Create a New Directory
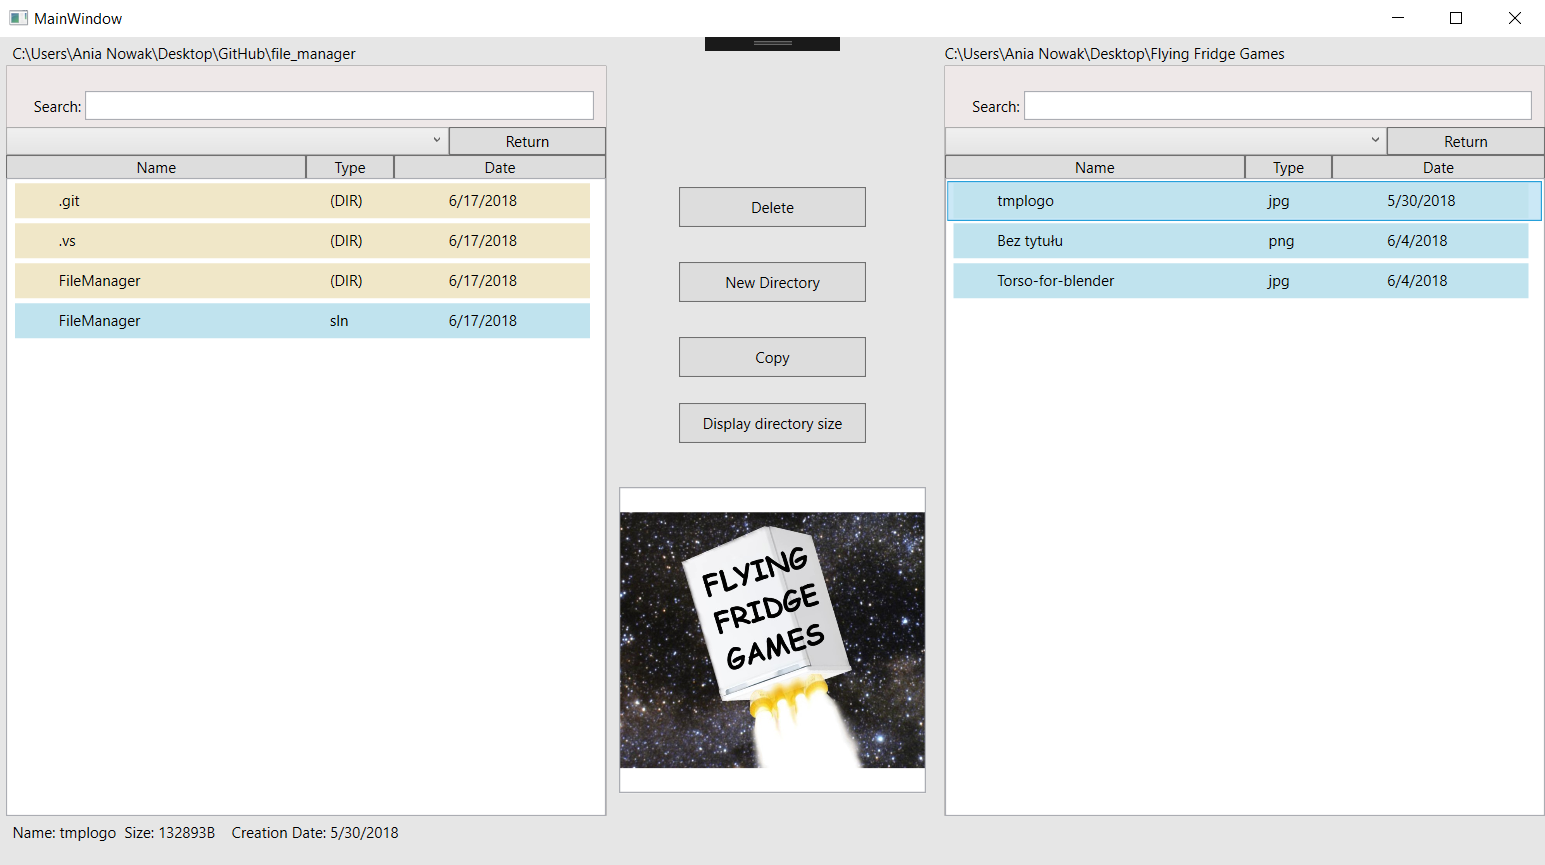The image size is (1545, 865). pos(772,282)
